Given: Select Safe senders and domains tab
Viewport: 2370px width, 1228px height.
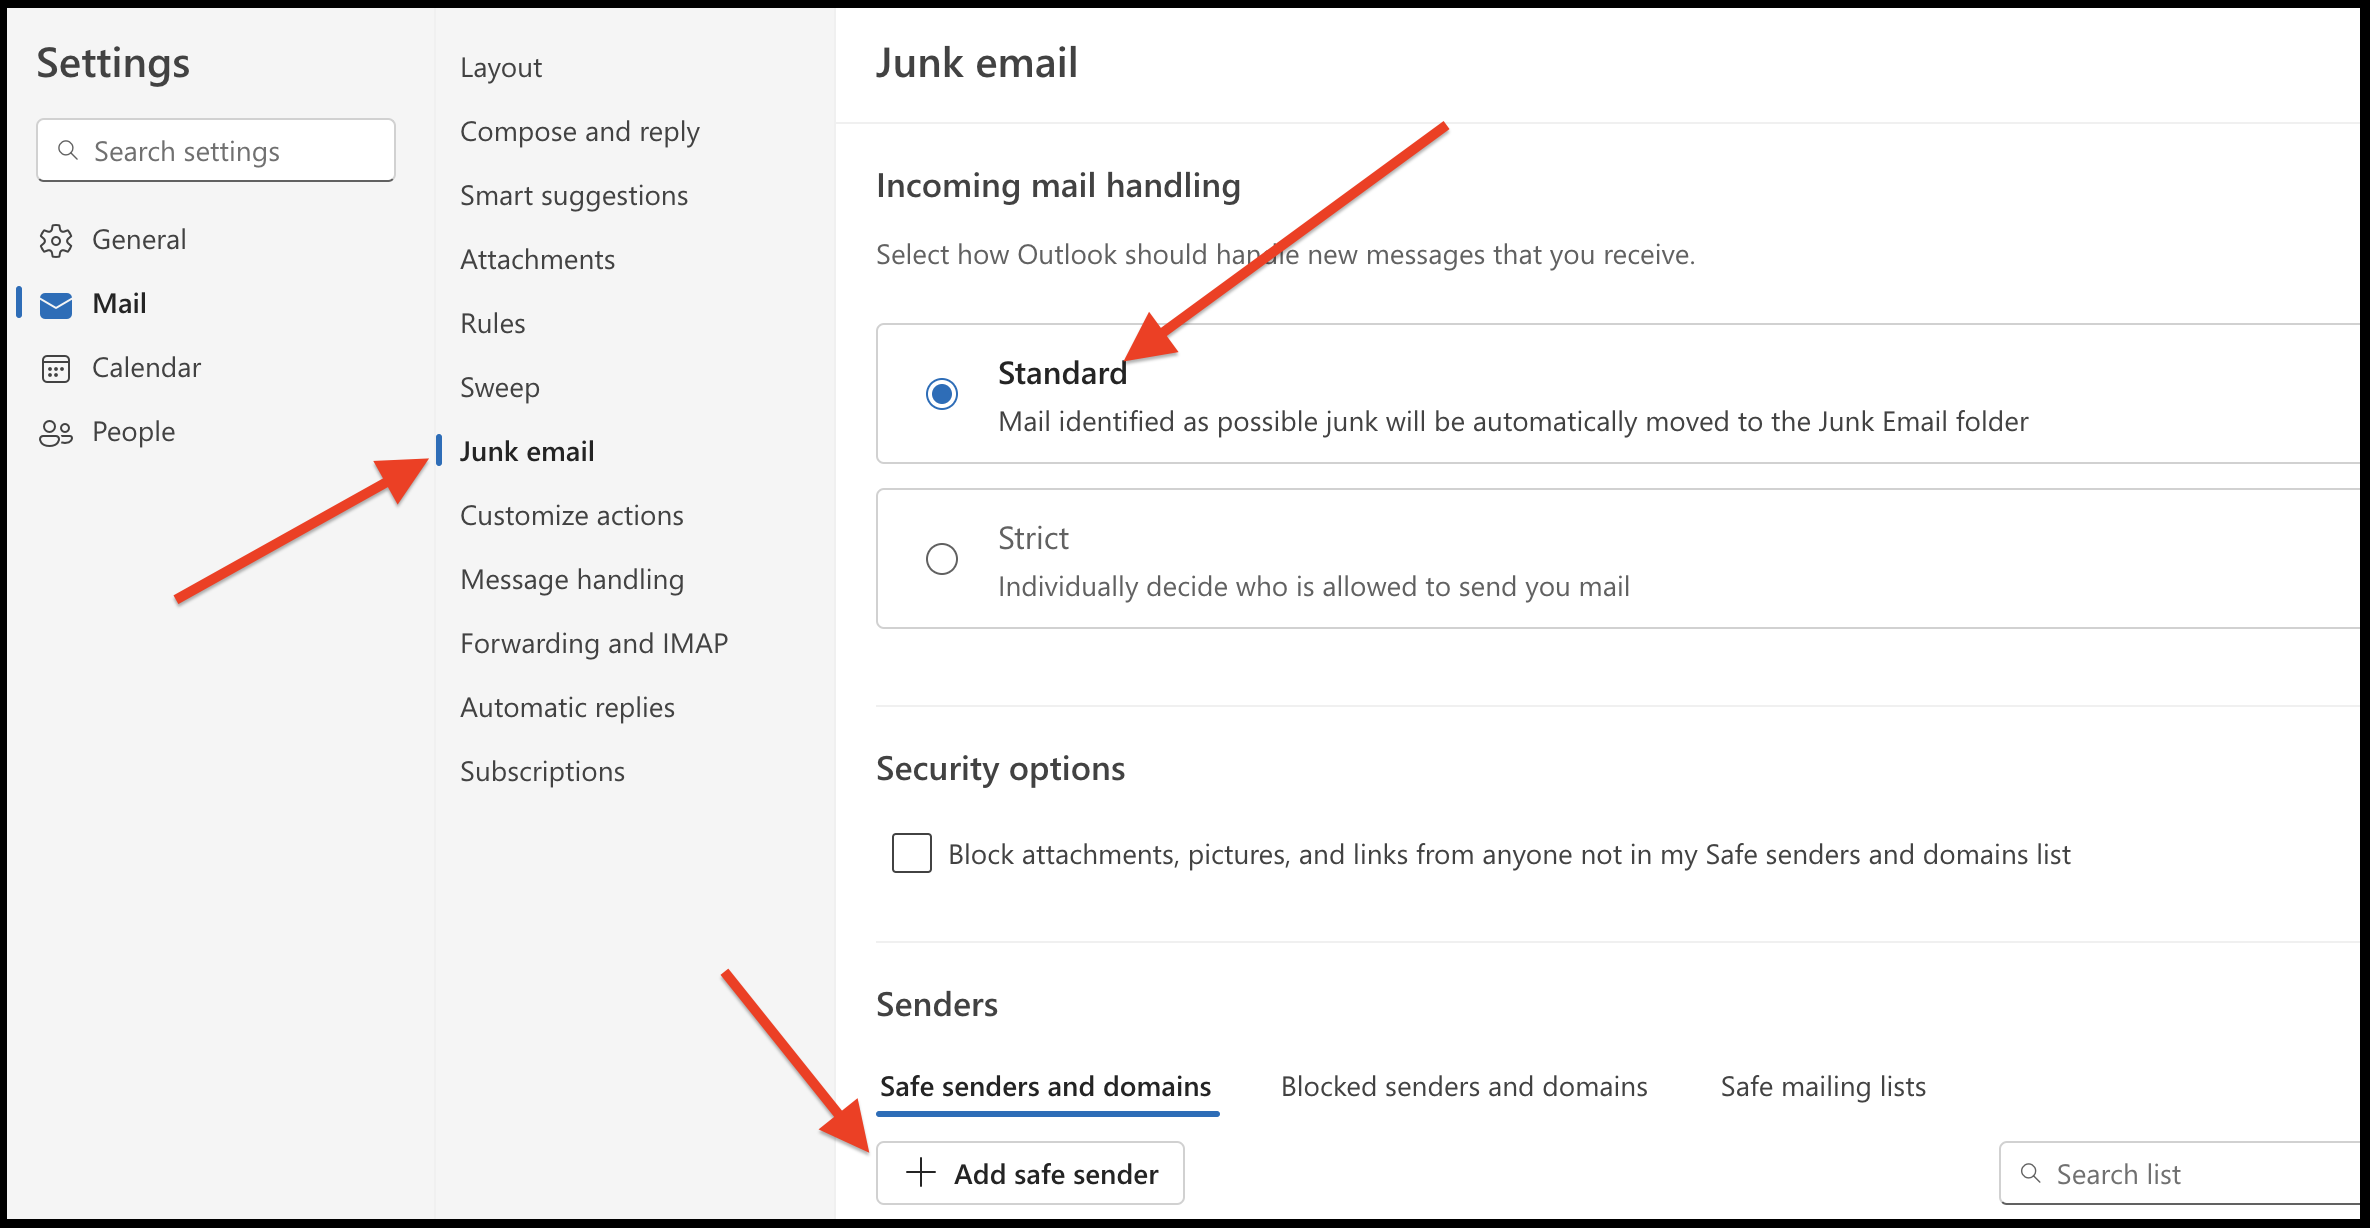Looking at the screenshot, I should (1046, 1086).
